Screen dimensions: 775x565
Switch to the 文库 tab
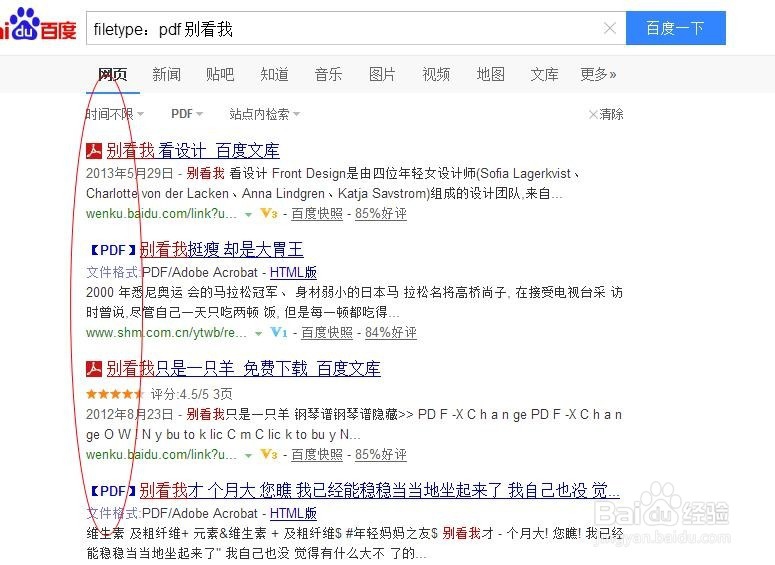tap(544, 75)
